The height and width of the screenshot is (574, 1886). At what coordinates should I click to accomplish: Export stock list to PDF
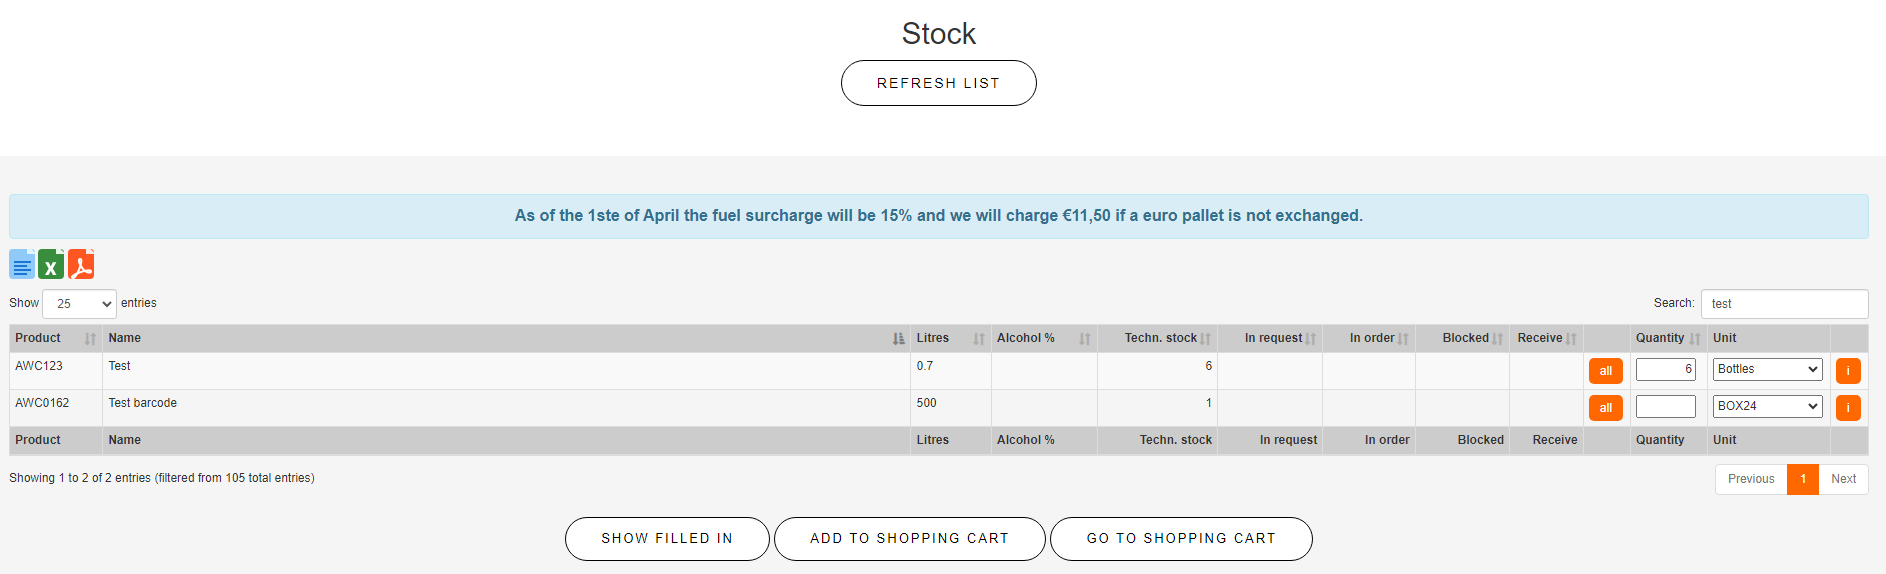(81, 265)
